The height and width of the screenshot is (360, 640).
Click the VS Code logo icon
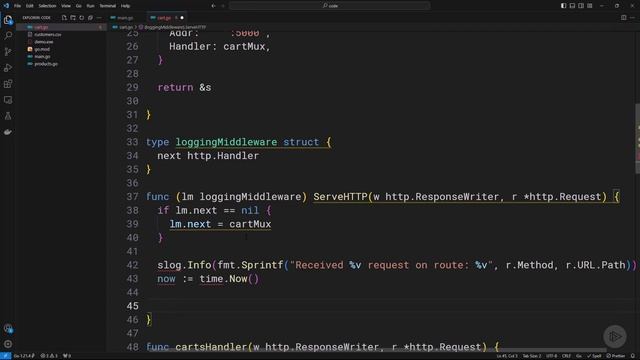[x=6, y=6]
